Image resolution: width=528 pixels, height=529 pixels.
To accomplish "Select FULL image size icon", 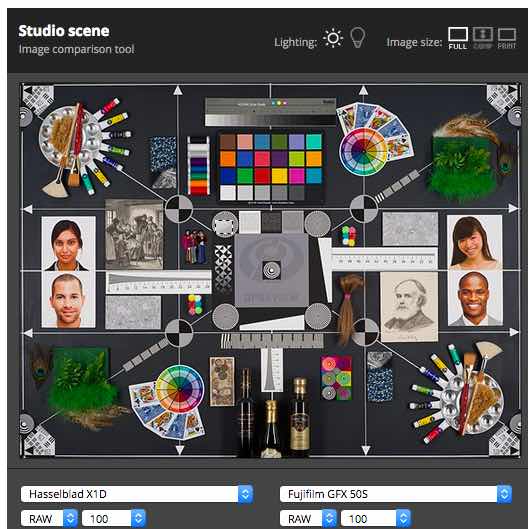I will [x=458, y=38].
